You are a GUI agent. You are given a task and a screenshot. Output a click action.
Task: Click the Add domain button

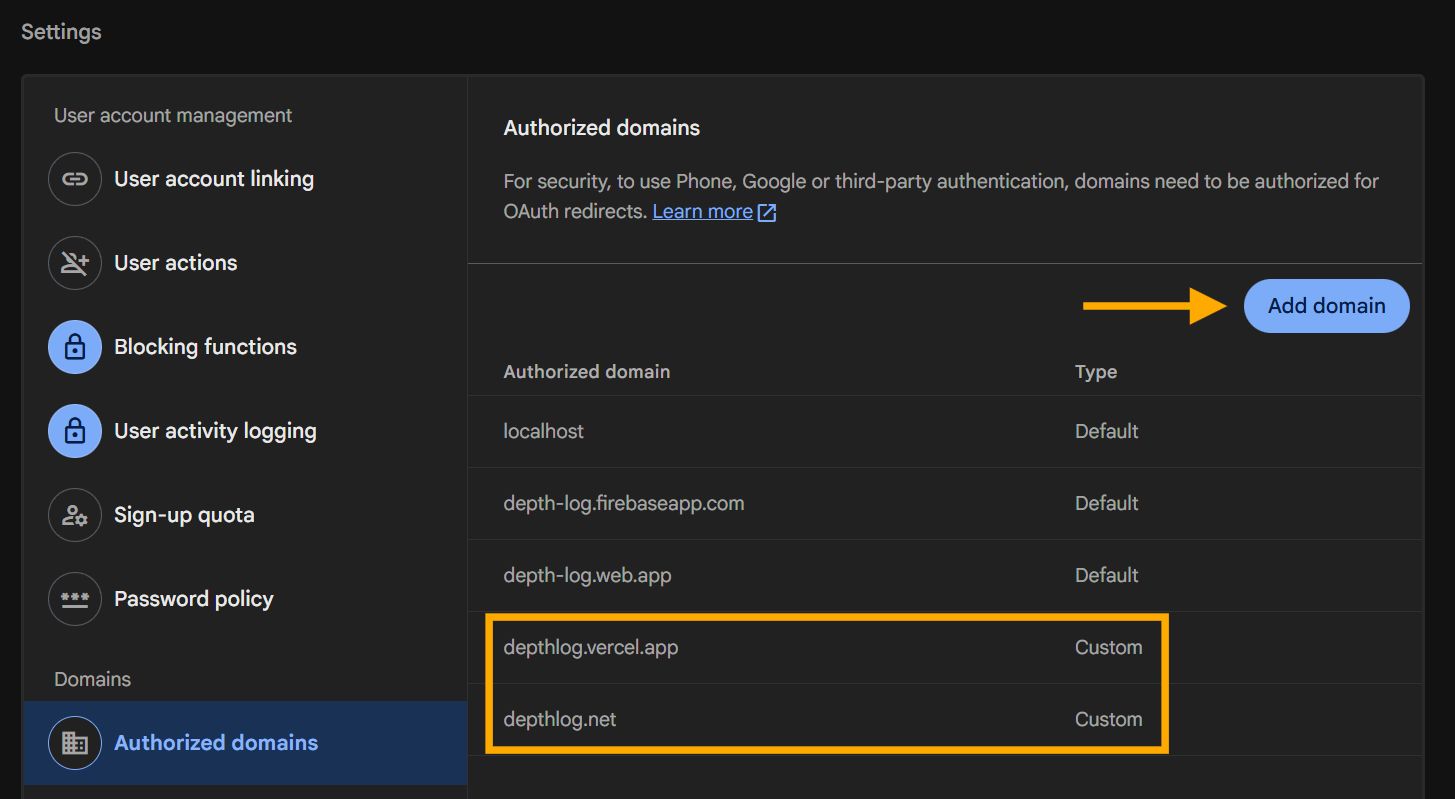[1326, 305]
